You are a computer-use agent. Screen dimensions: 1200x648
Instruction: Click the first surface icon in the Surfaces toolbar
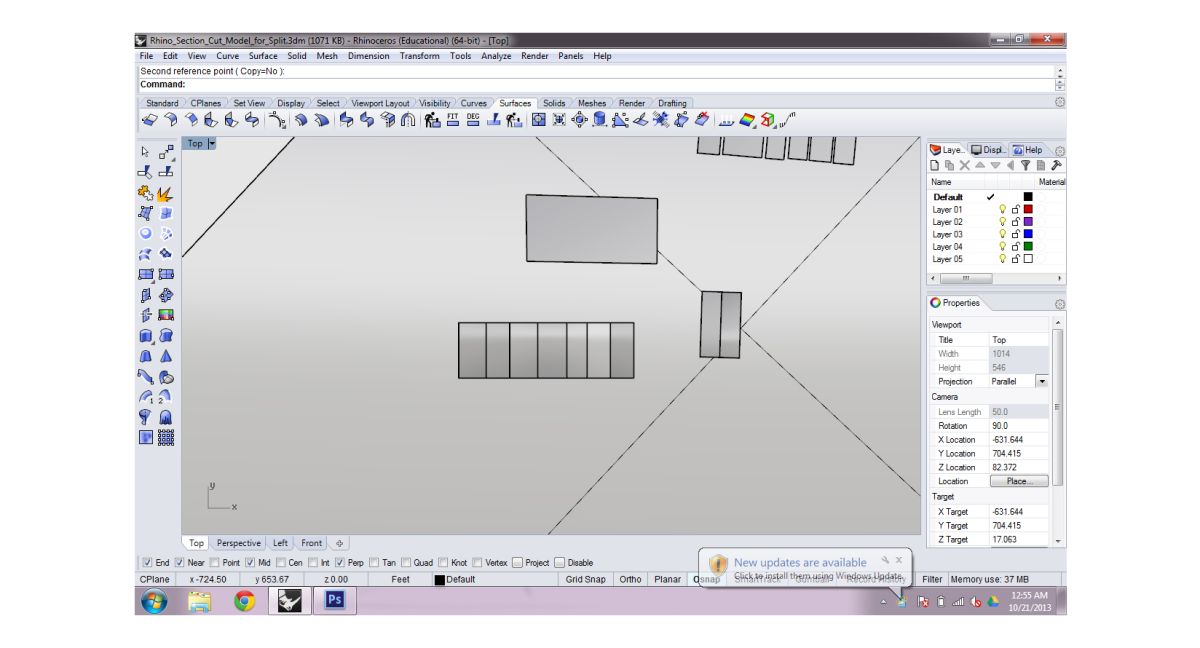[x=150, y=119]
